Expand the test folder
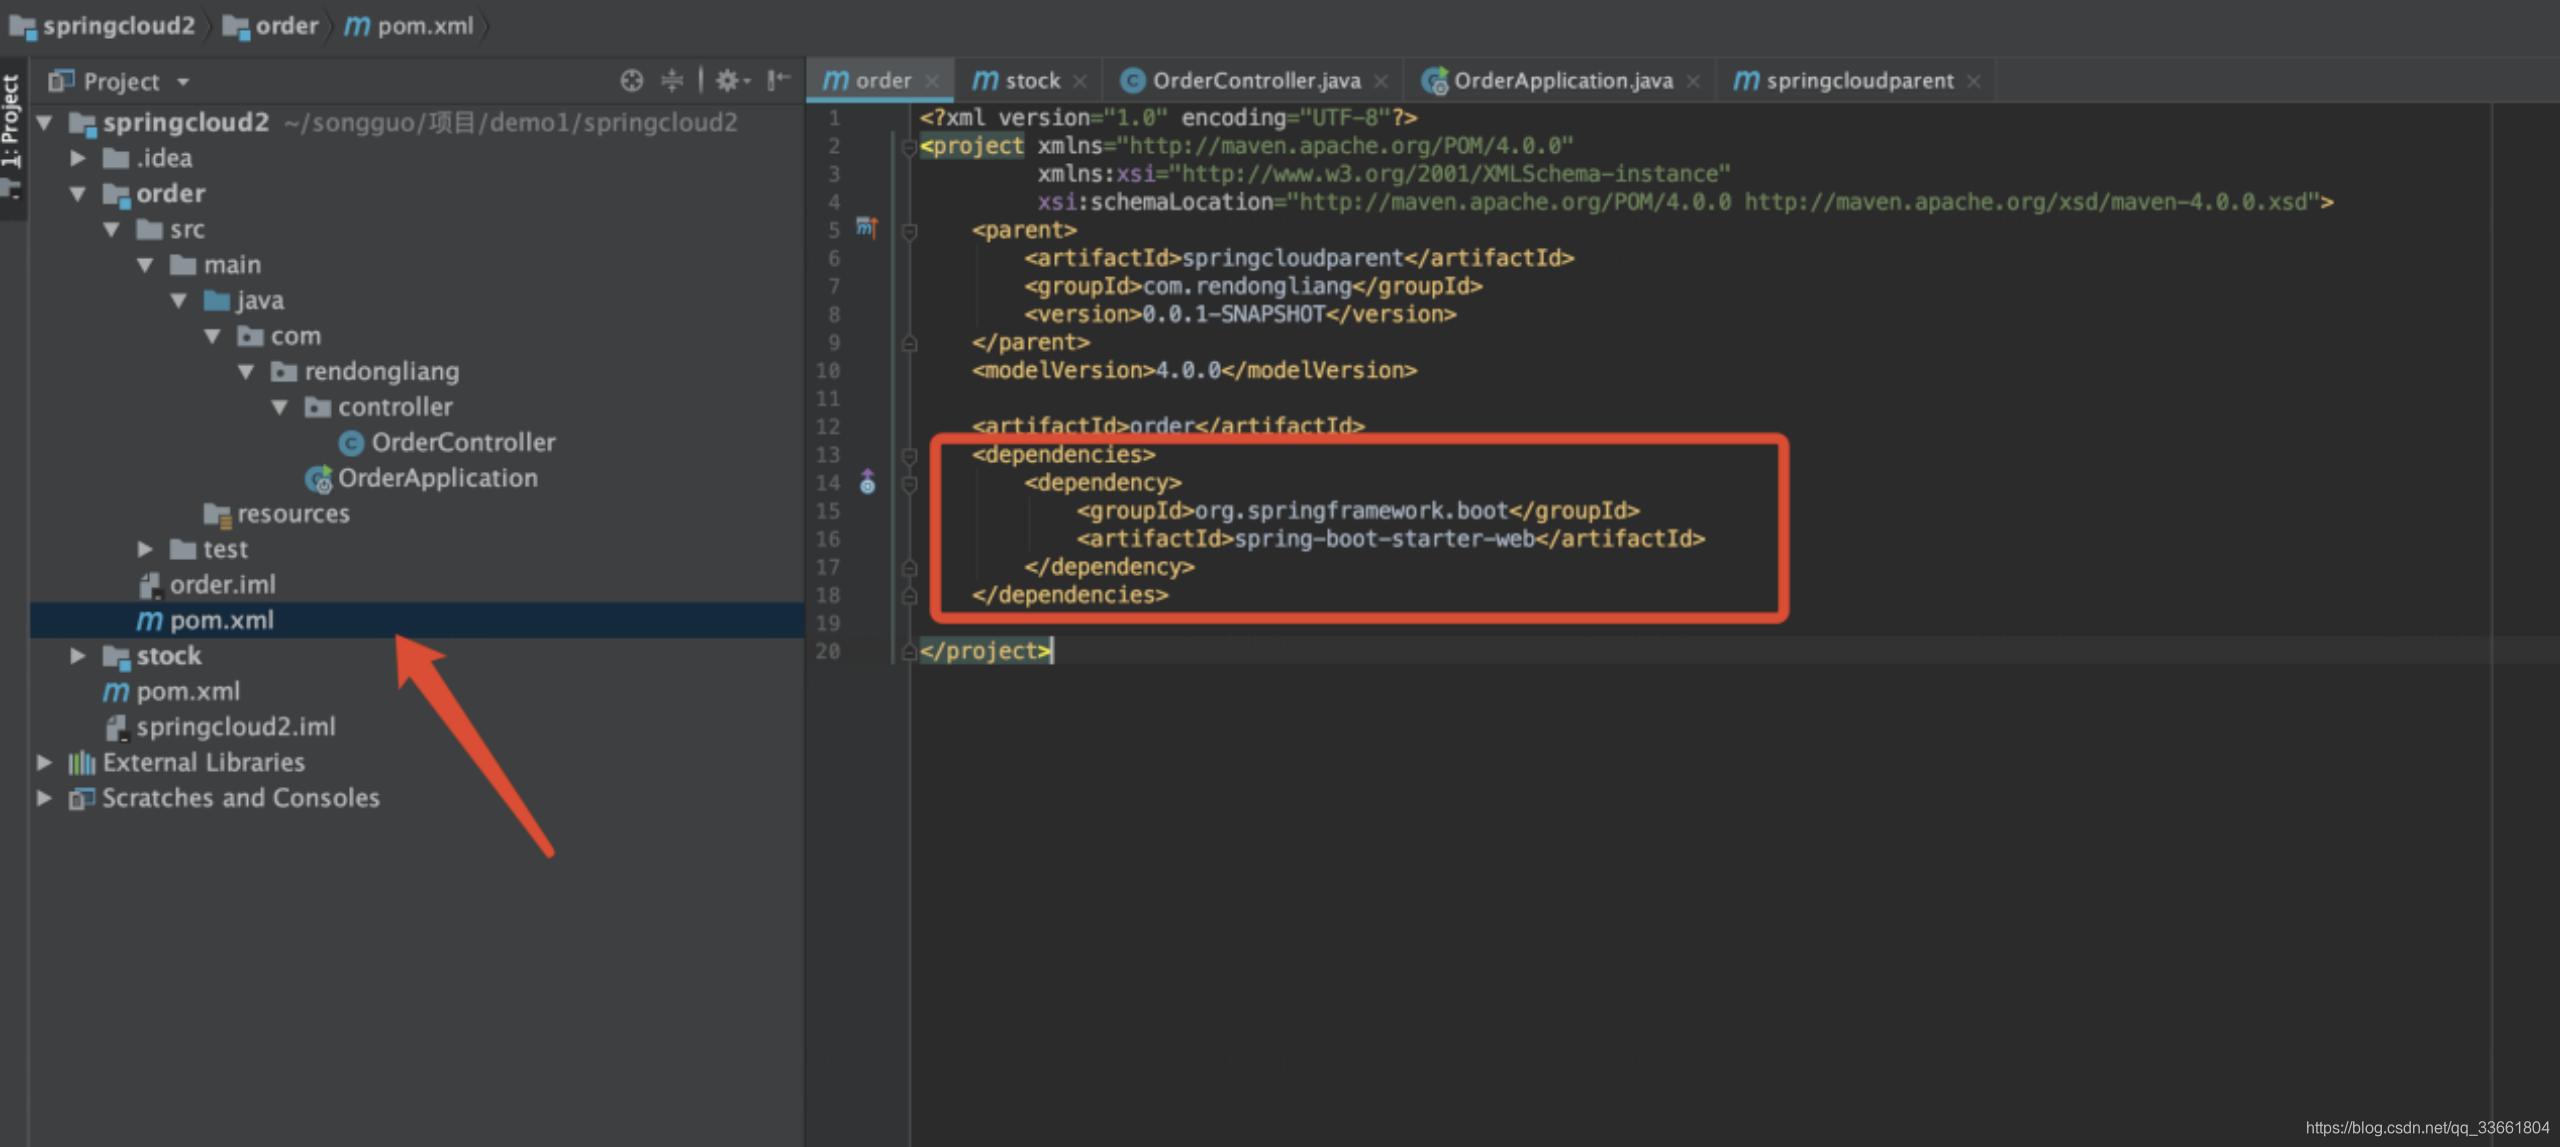Screen dimensions: 2560x1147 click(145, 549)
